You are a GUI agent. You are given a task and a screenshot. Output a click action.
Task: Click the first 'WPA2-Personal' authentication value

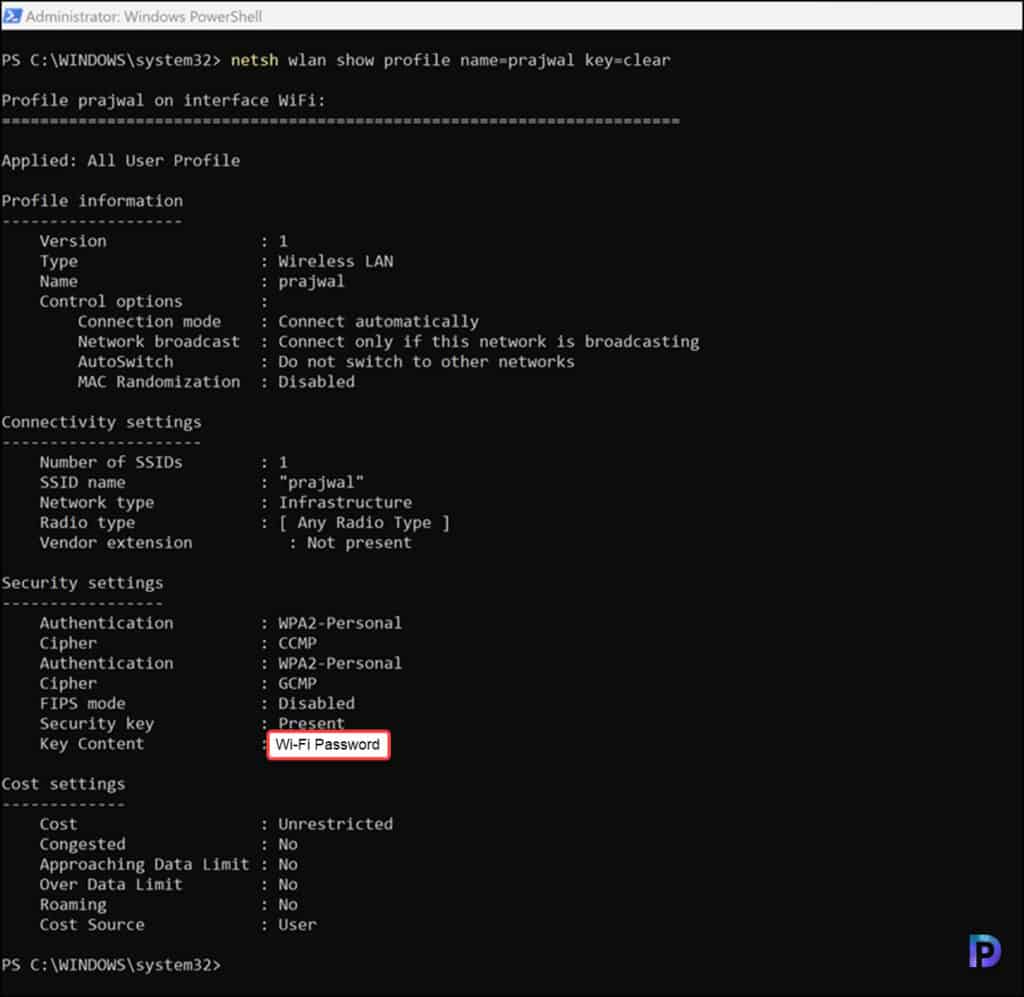(340, 623)
